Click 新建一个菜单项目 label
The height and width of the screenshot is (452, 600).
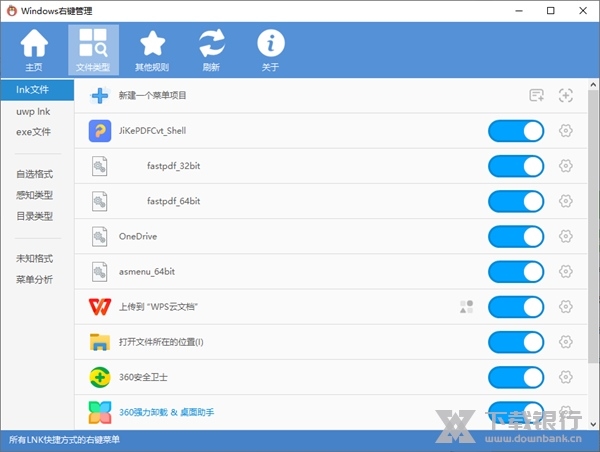tap(152, 95)
